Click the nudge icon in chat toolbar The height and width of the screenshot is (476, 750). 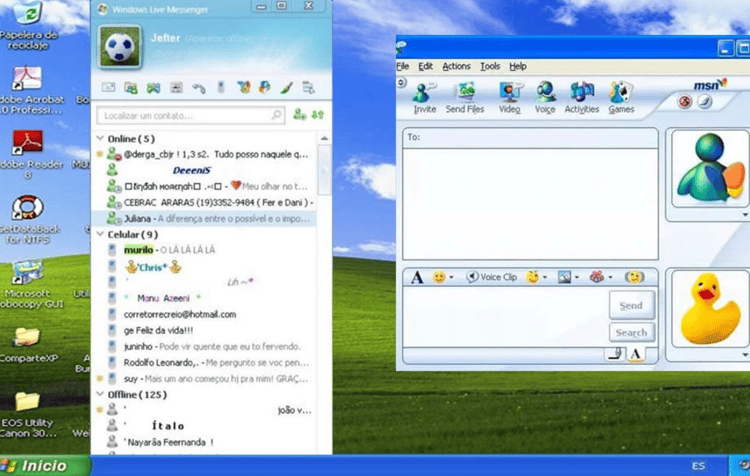click(x=634, y=277)
